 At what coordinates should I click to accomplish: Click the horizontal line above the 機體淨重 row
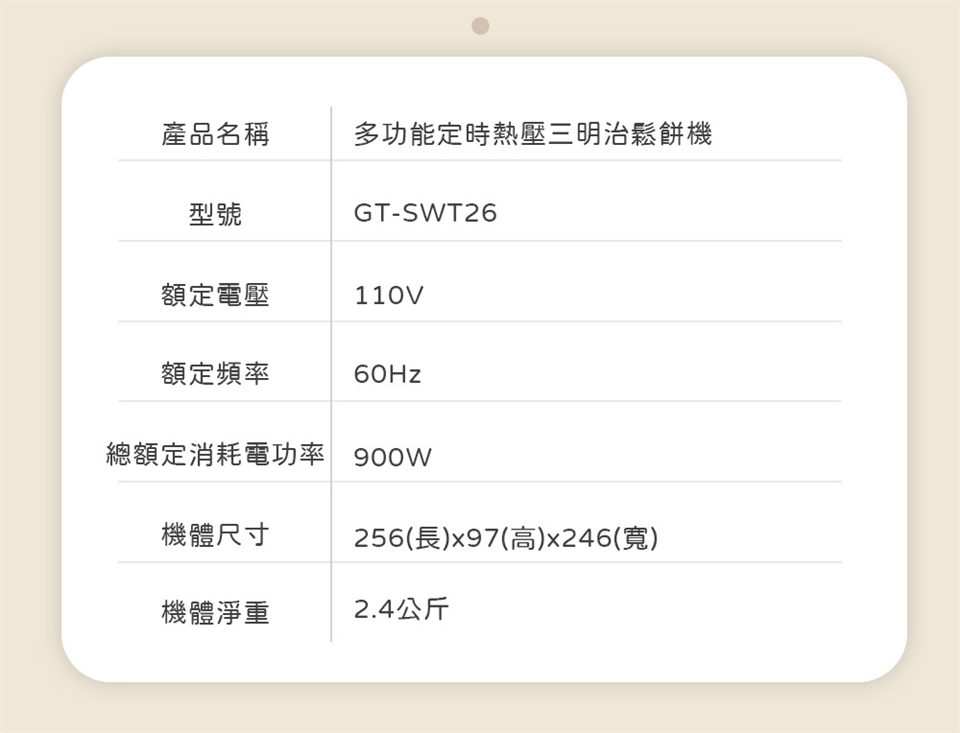coord(480,562)
